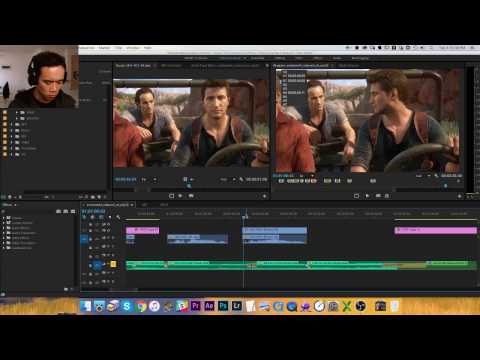Open the Help menu in menu bar
The height and width of the screenshot is (360, 480).
(148, 48)
